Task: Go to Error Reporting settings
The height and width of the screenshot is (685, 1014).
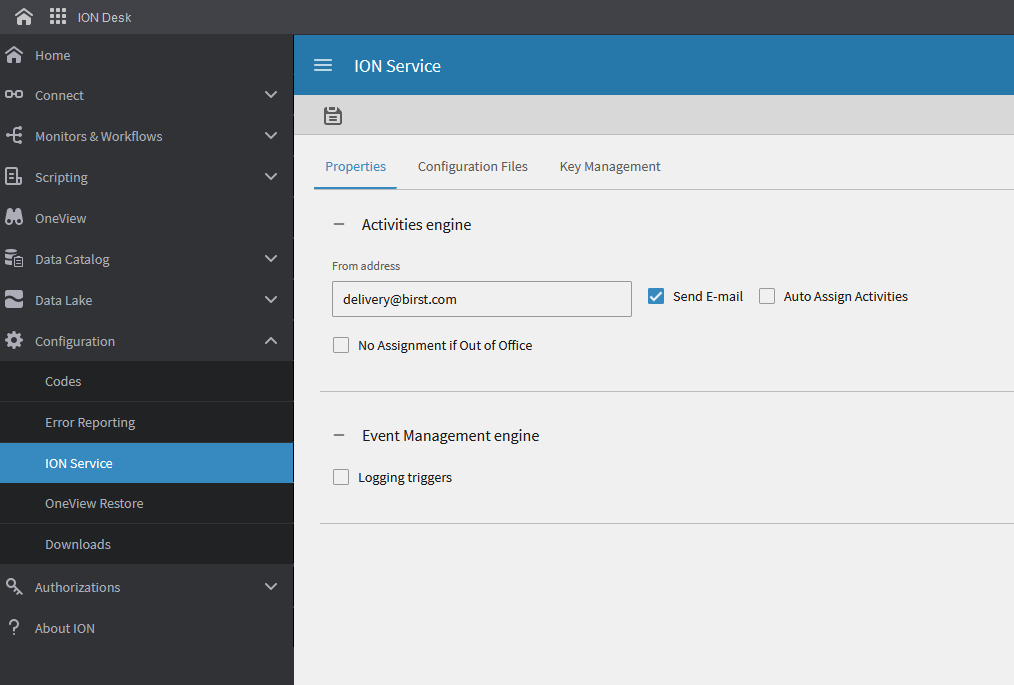Action: [x=90, y=422]
